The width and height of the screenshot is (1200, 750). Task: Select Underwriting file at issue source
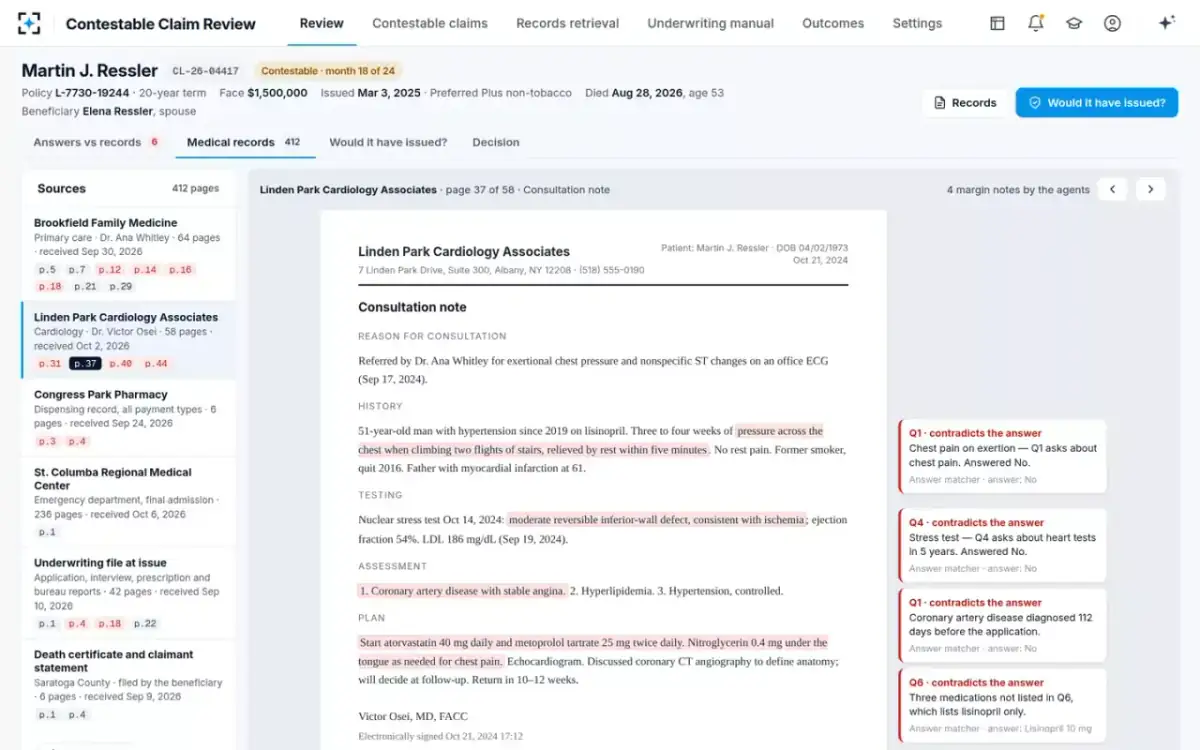coord(129,593)
